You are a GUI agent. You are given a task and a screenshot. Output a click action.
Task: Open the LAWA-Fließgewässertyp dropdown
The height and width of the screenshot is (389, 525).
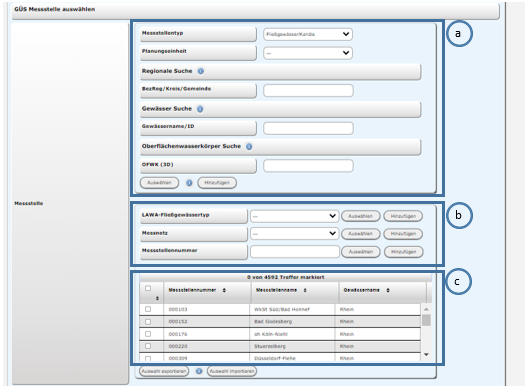[x=294, y=216]
